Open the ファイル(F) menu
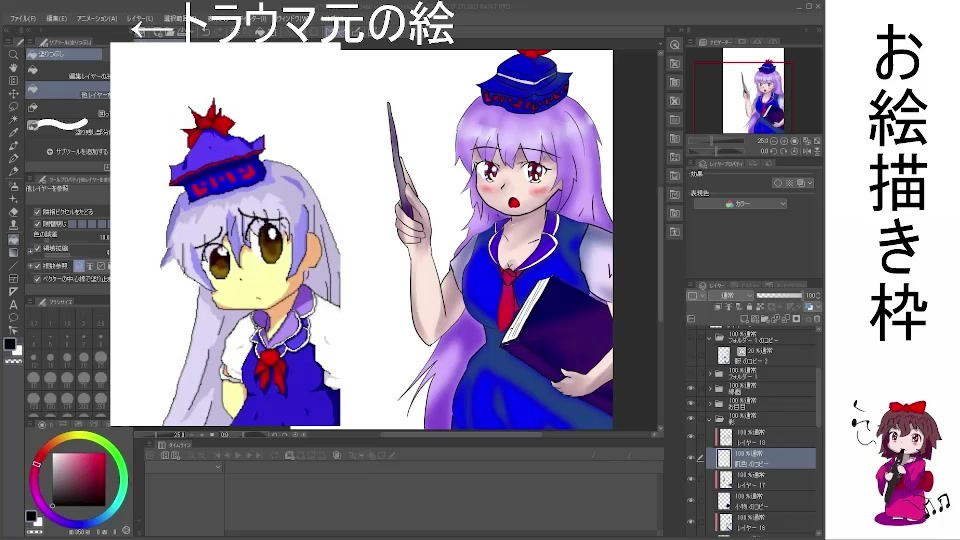The width and height of the screenshot is (960, 540). [x=22, y=19]
